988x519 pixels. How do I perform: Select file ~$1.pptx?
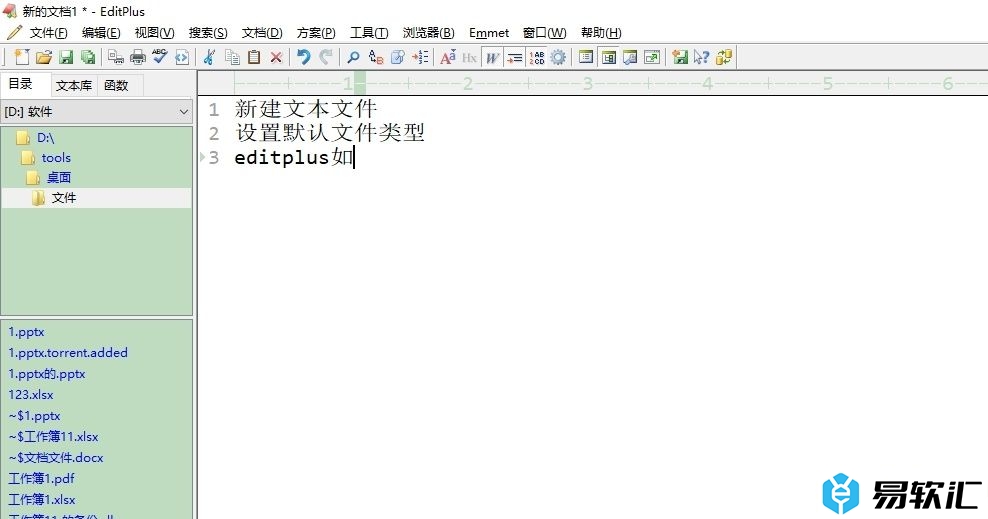(35, 416)
